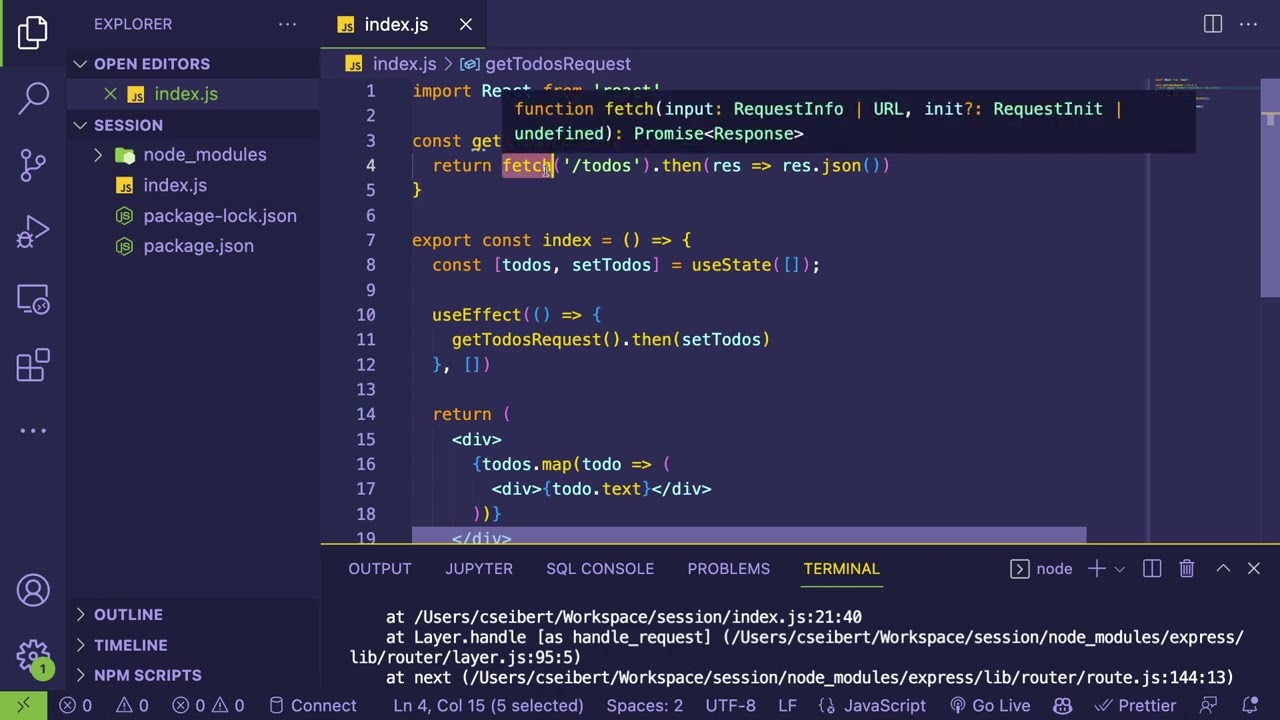Open the Source Control view

(x=32, y=165)
